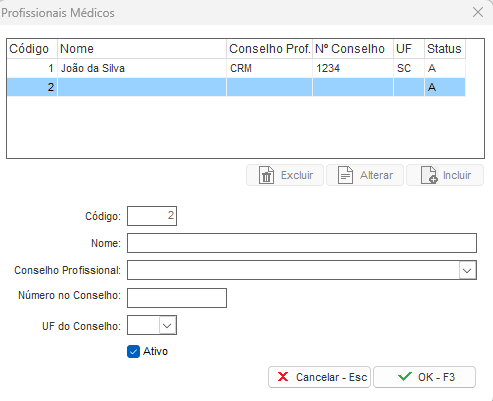
Task: Click the document icon on Alterar
Action: pos(345,175)
